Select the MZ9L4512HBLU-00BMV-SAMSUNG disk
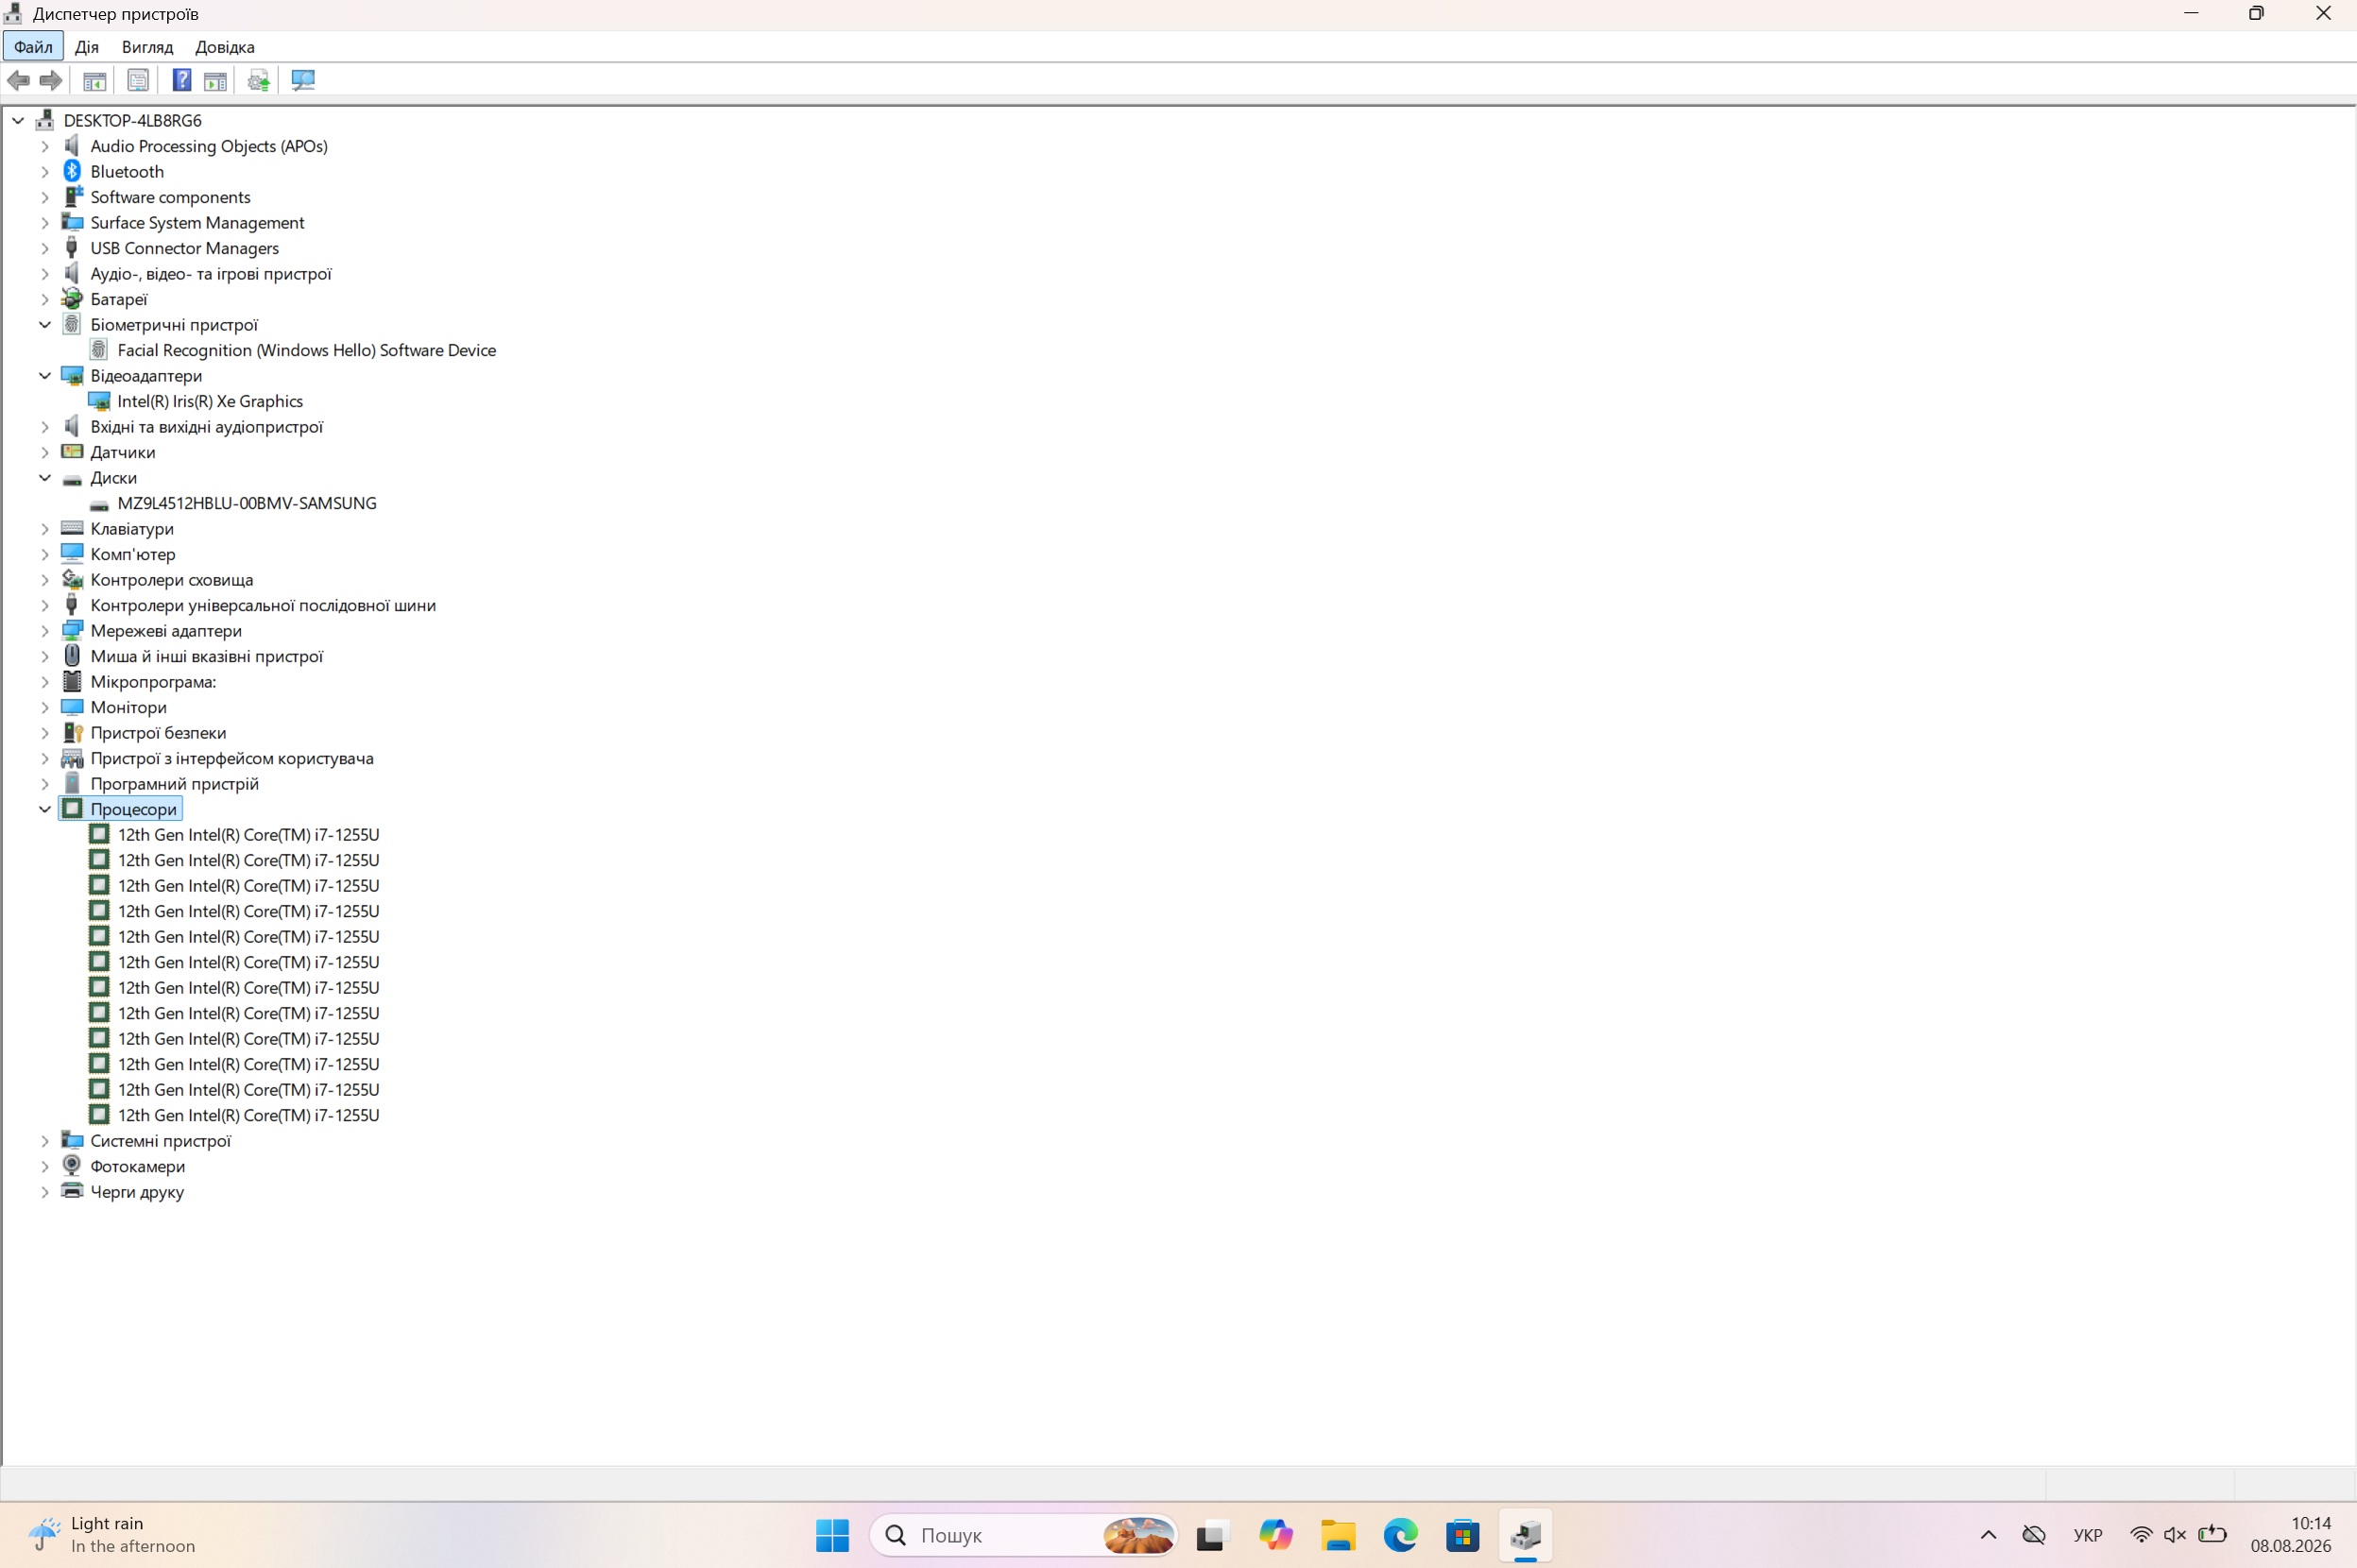This screenshot has width=2357, height=1568. pos(247,503)
